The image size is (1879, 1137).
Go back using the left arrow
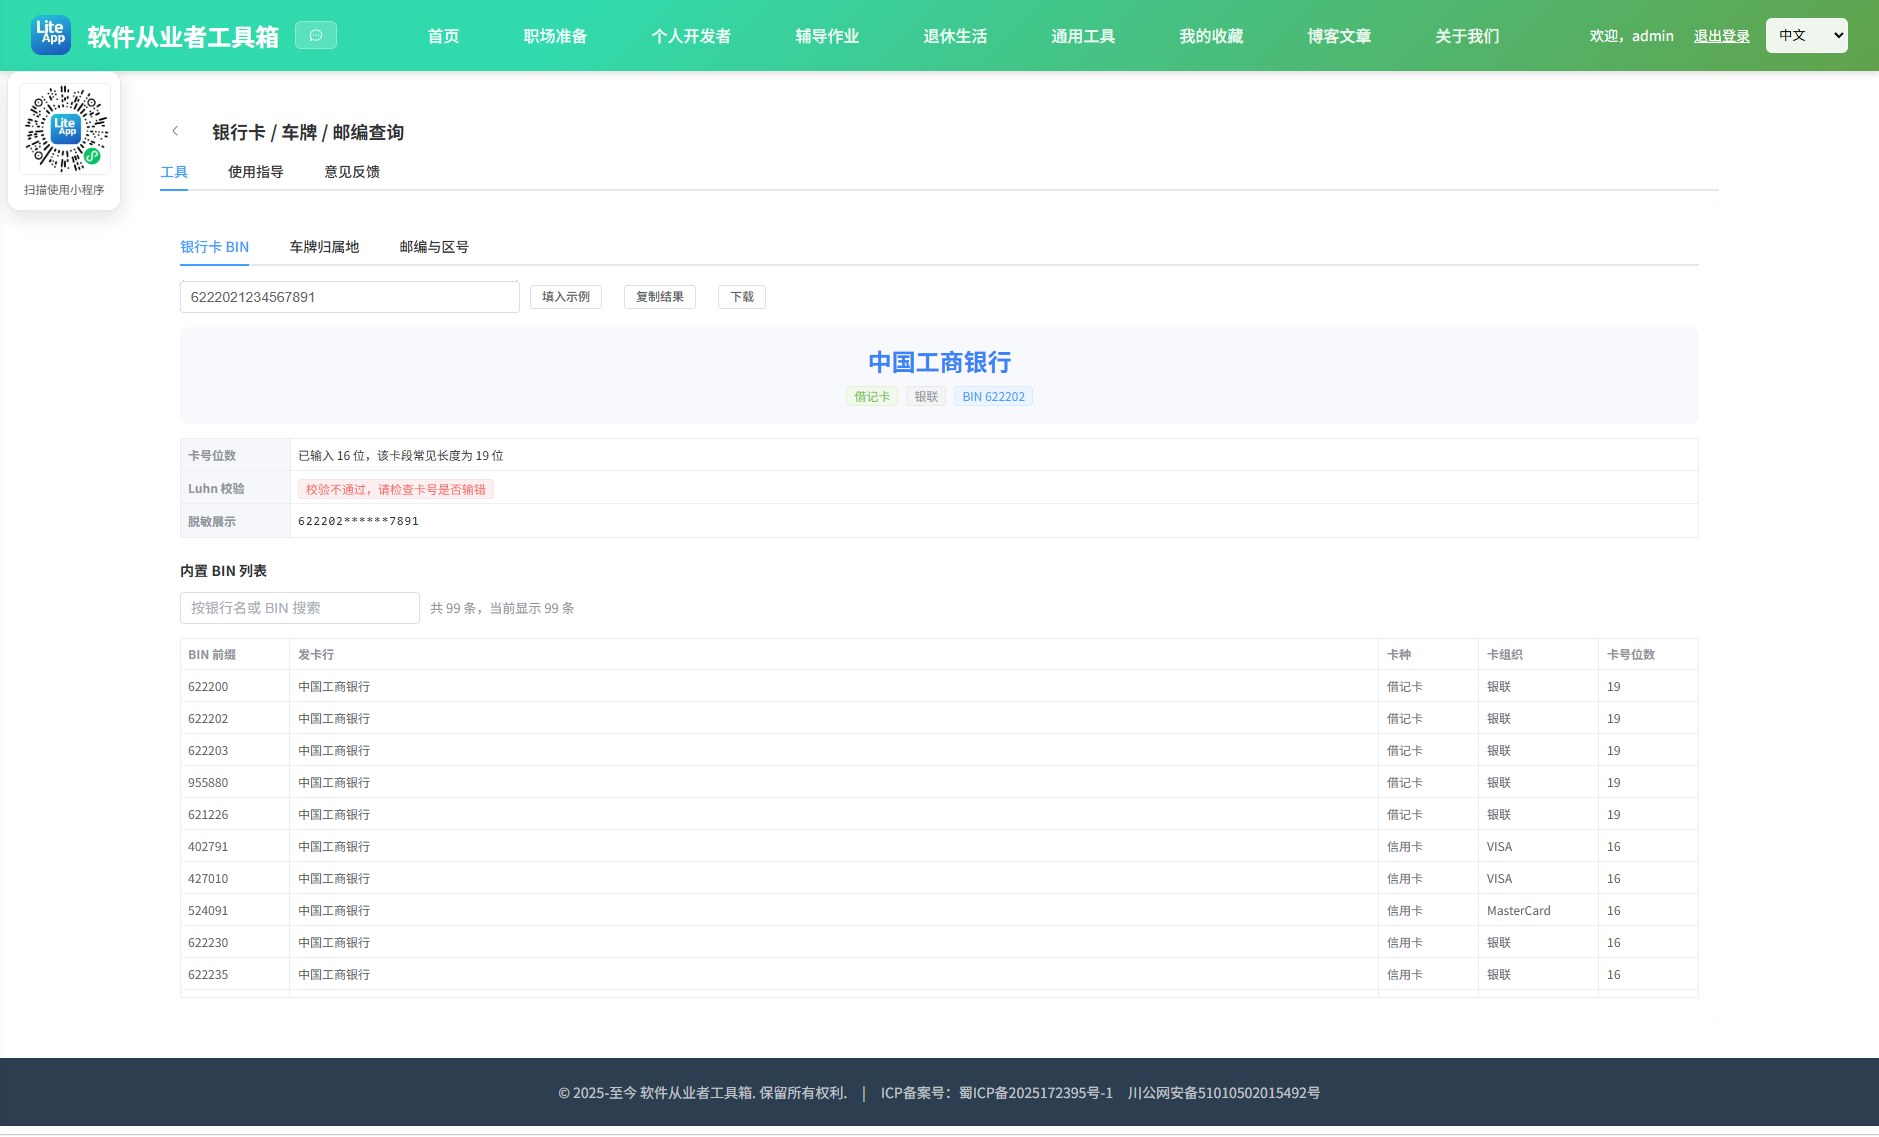point(175,131)
